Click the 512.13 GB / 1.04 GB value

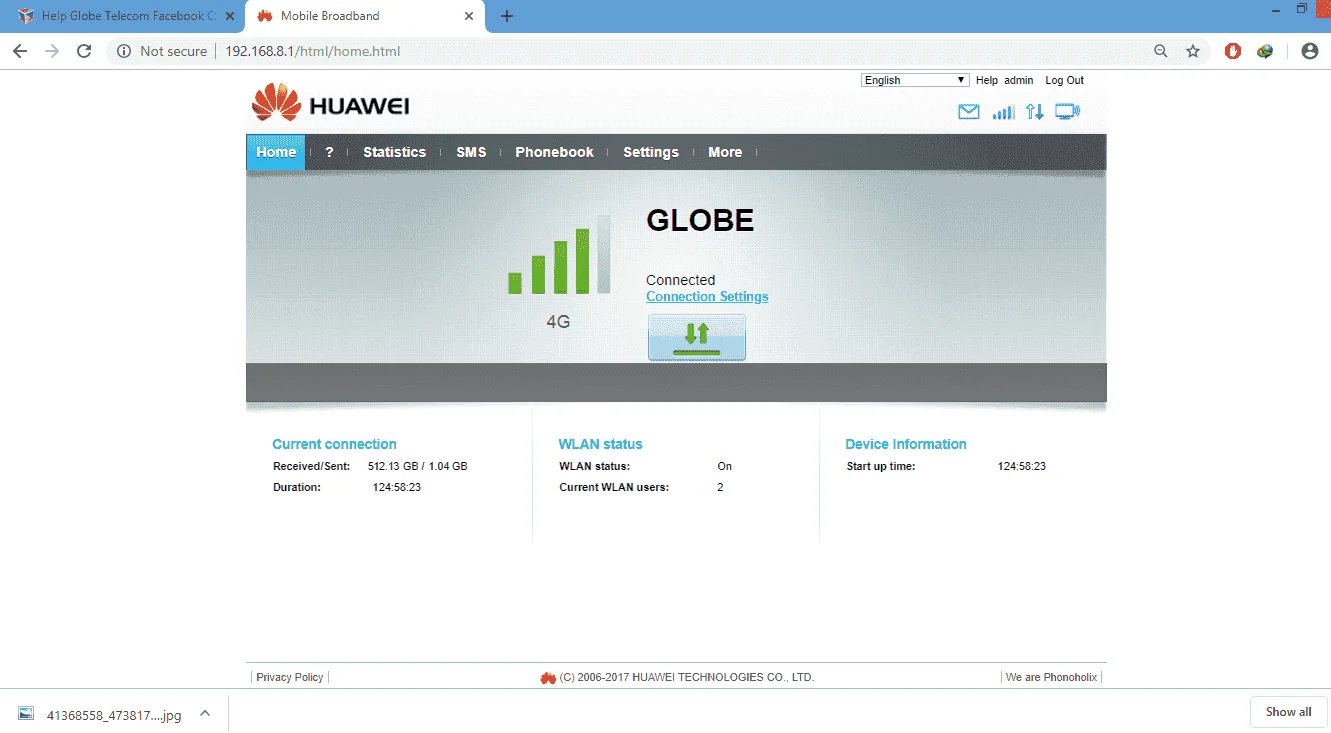(418, 466)
